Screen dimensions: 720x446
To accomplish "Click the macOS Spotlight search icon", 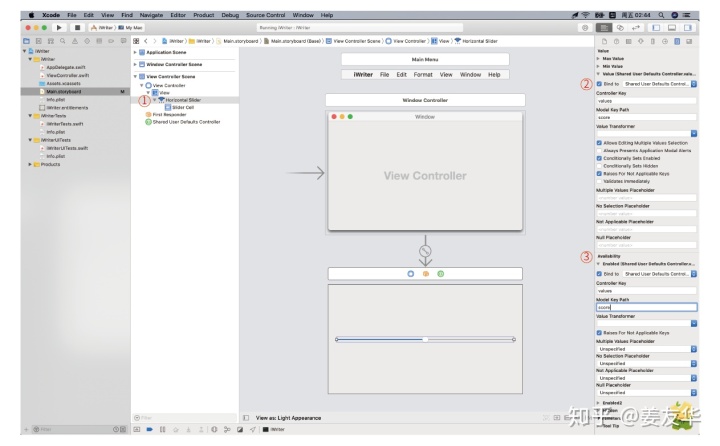I will [661, 15].
